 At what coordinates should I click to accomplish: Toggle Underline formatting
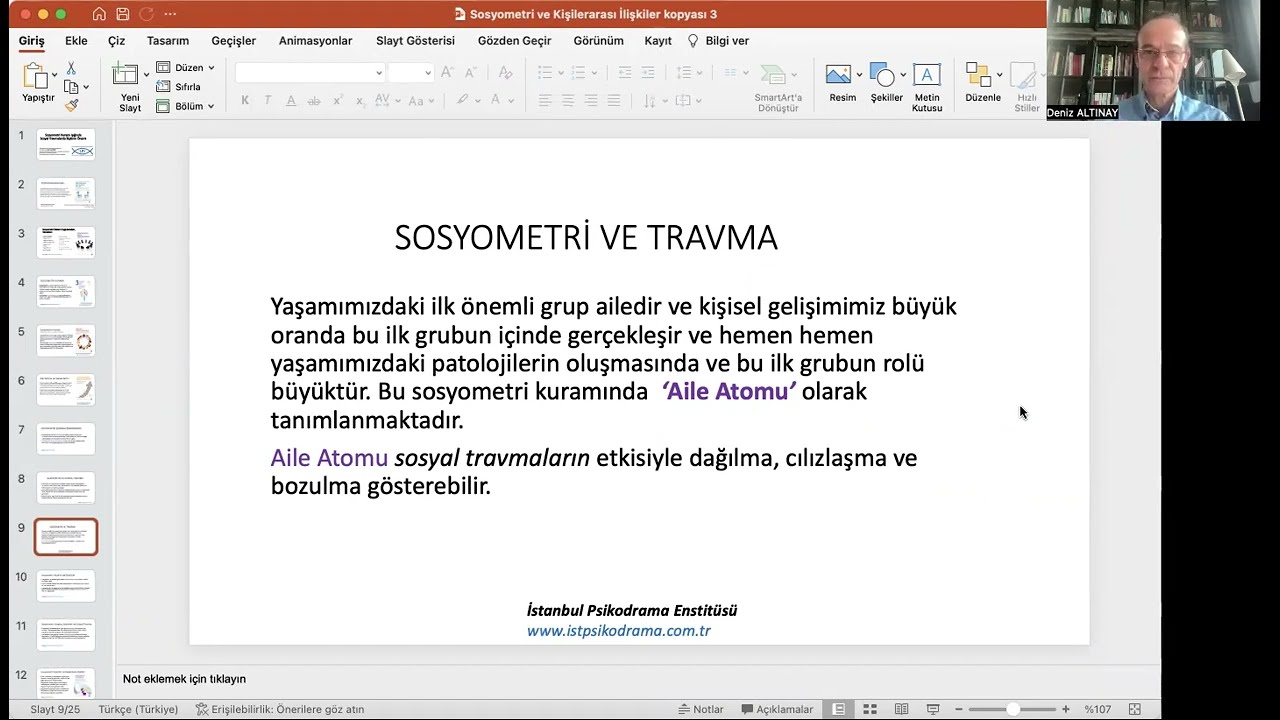[x=290, y=101]
